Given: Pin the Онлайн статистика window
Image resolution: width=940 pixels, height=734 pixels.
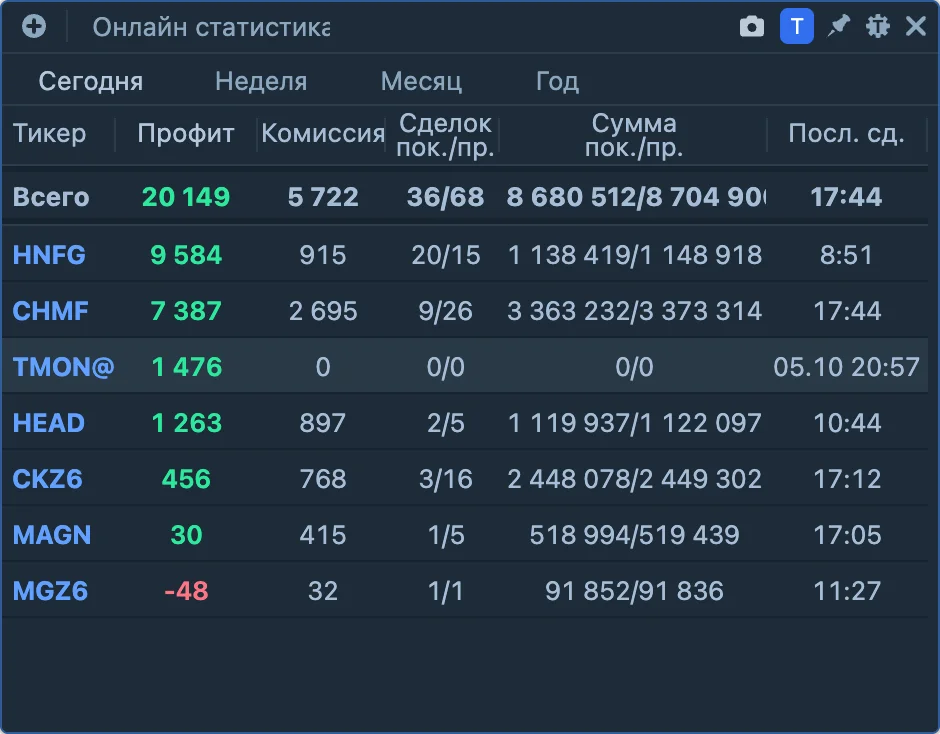Looking at the screenshot, I should (839, 26).
